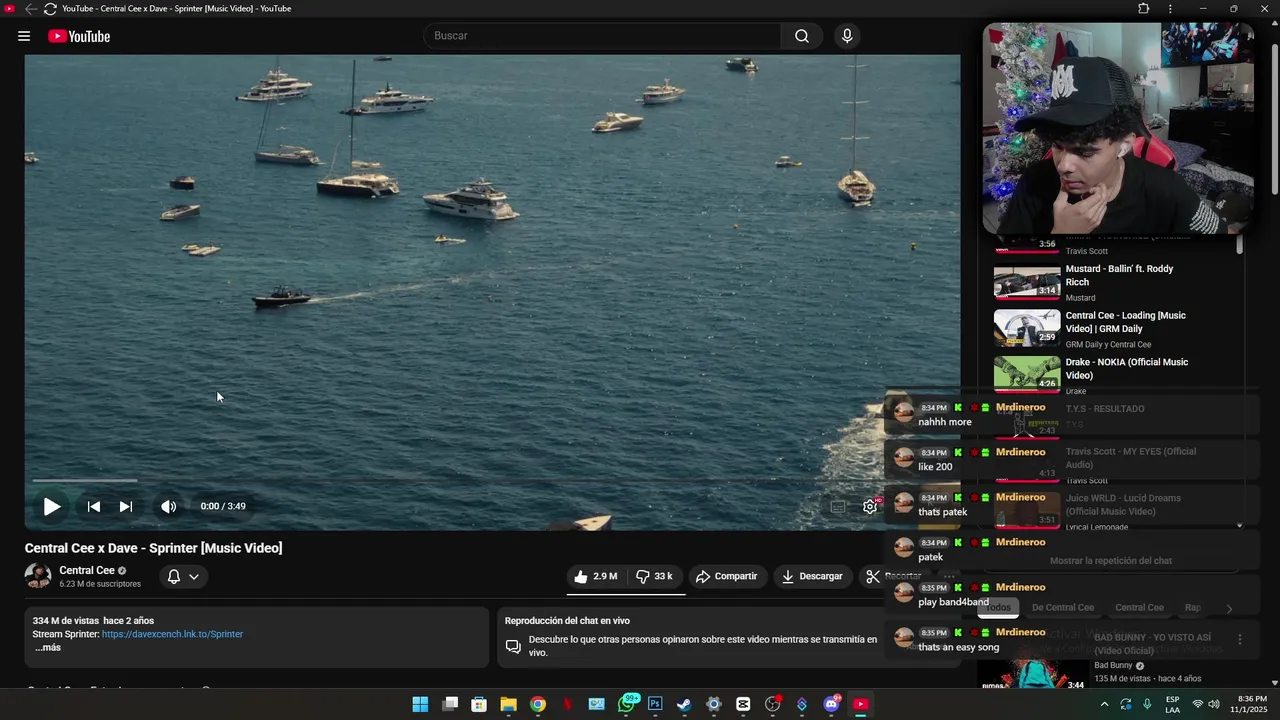1280x720 pixels.
Task: Mute the video volume
Action: tap(169, 507)
